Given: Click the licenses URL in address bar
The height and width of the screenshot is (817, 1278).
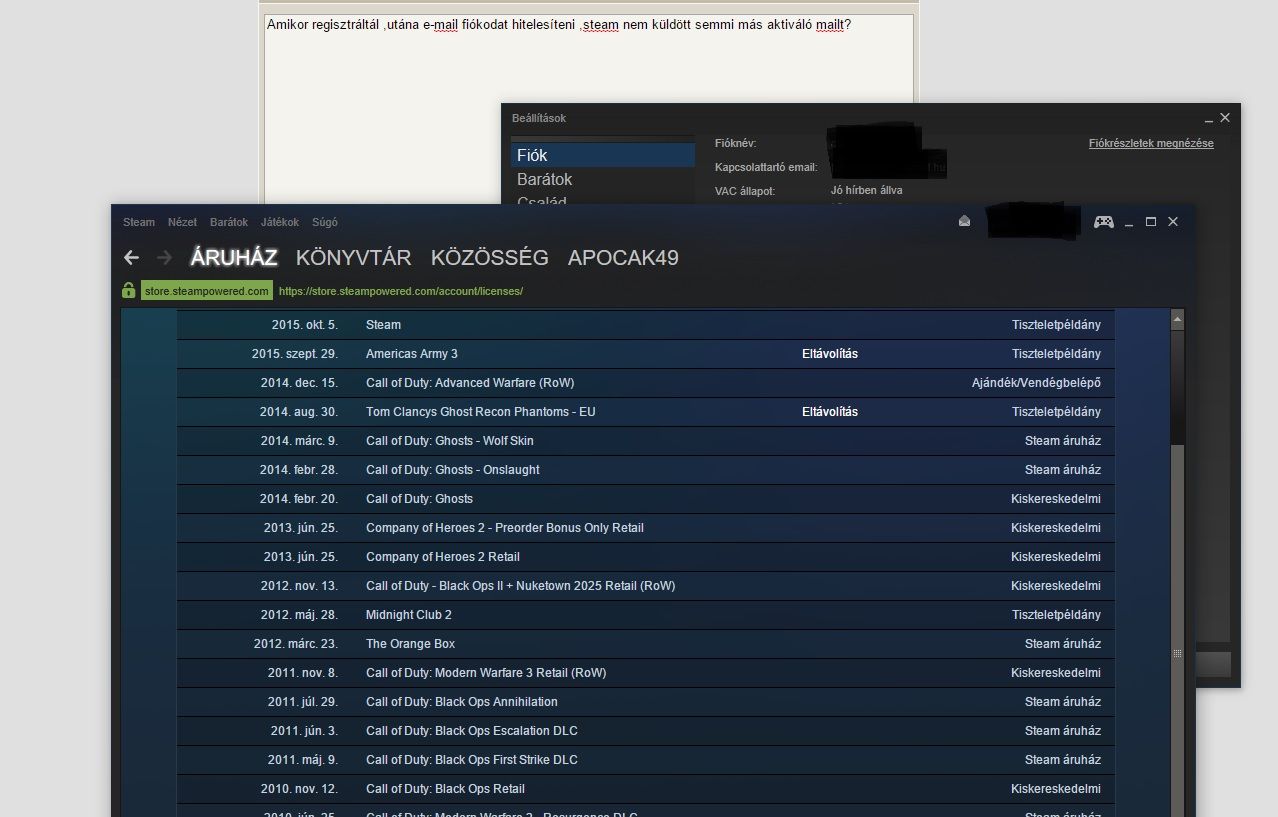Looking at the screenshot, I should pos(401,291).
